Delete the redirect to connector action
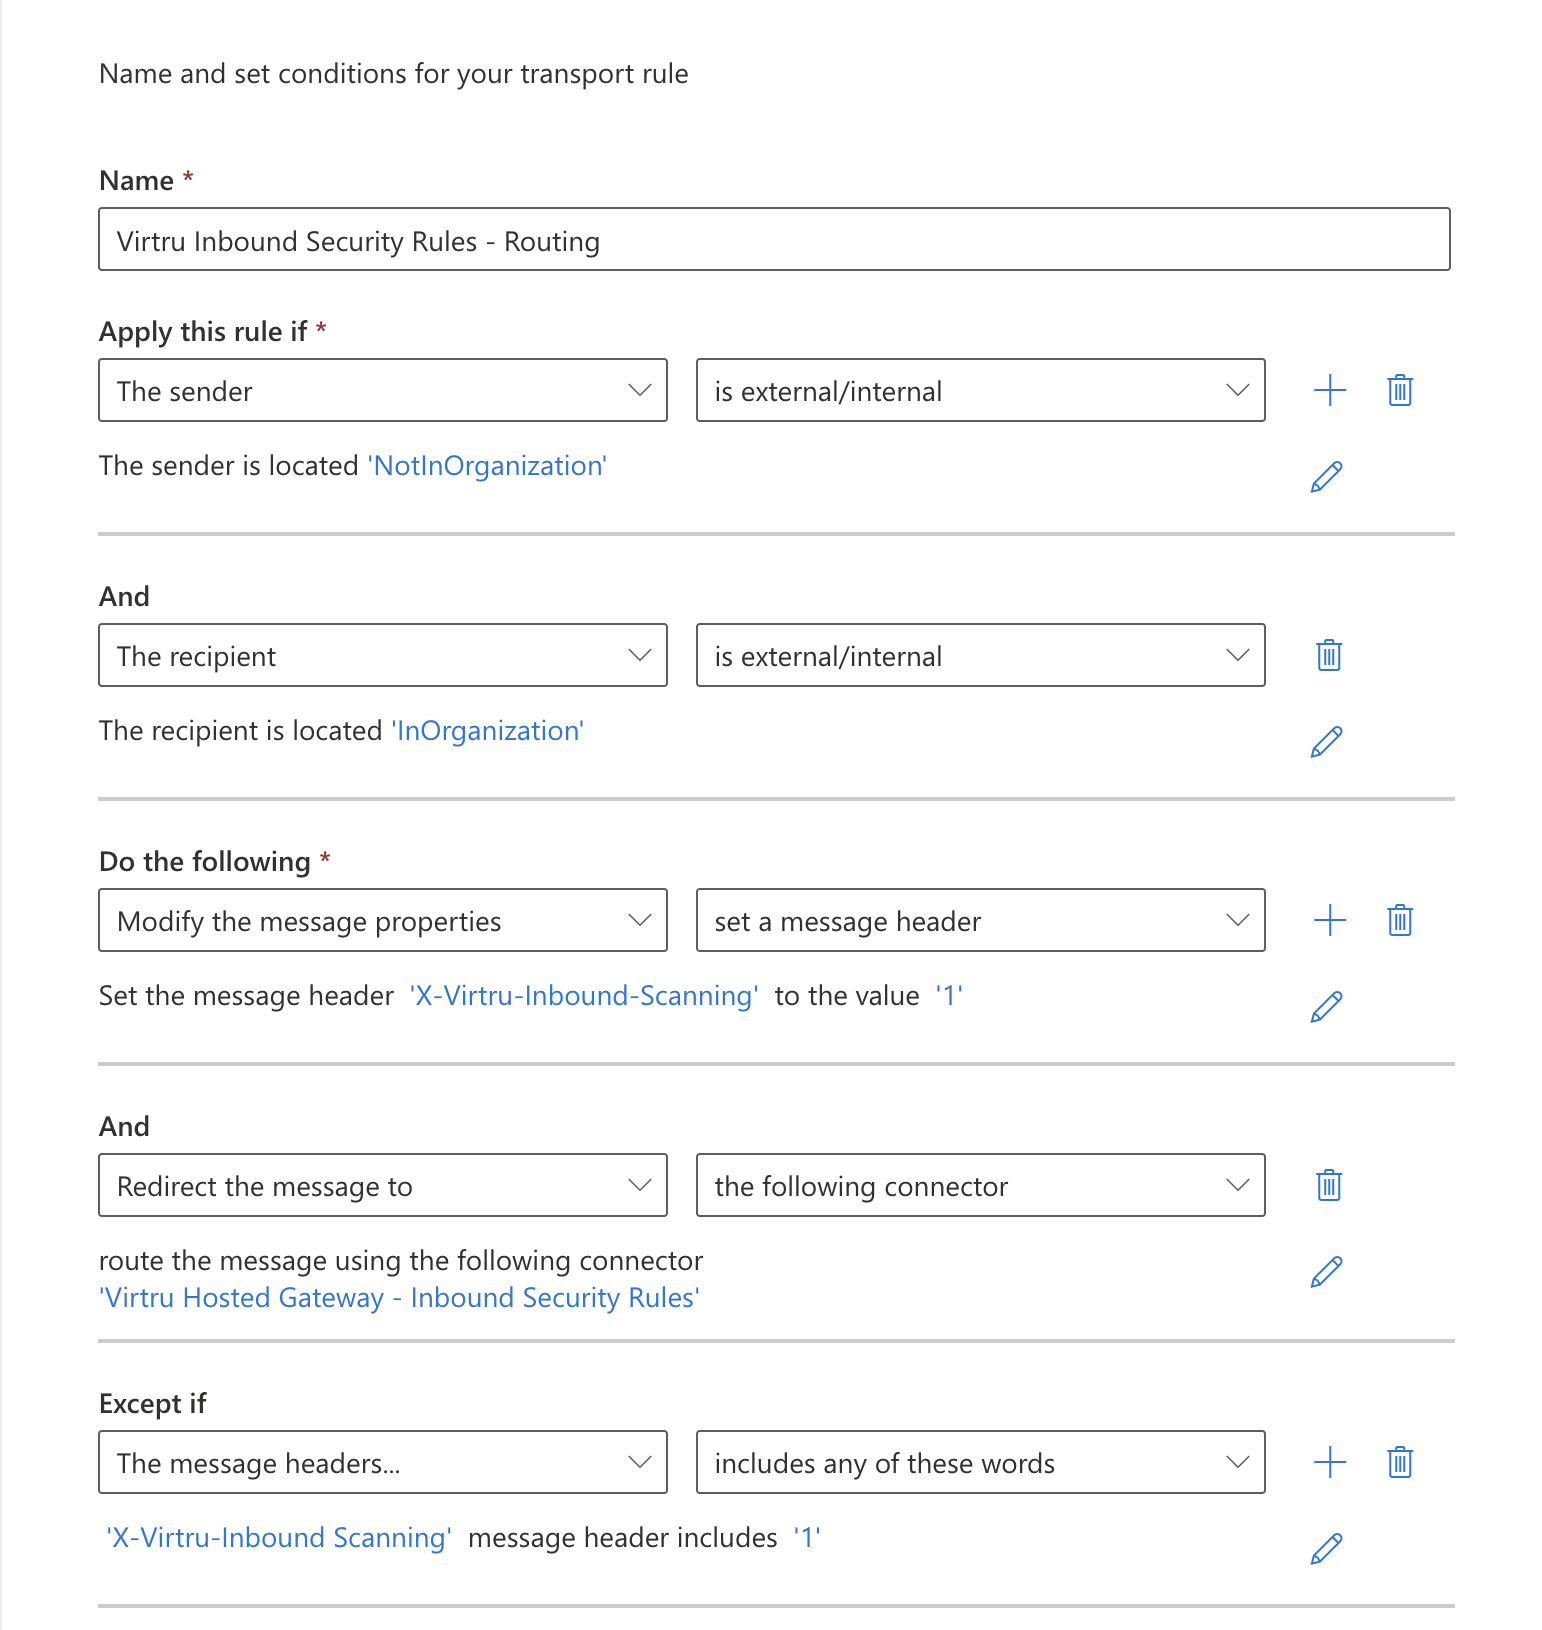 1329,1185
